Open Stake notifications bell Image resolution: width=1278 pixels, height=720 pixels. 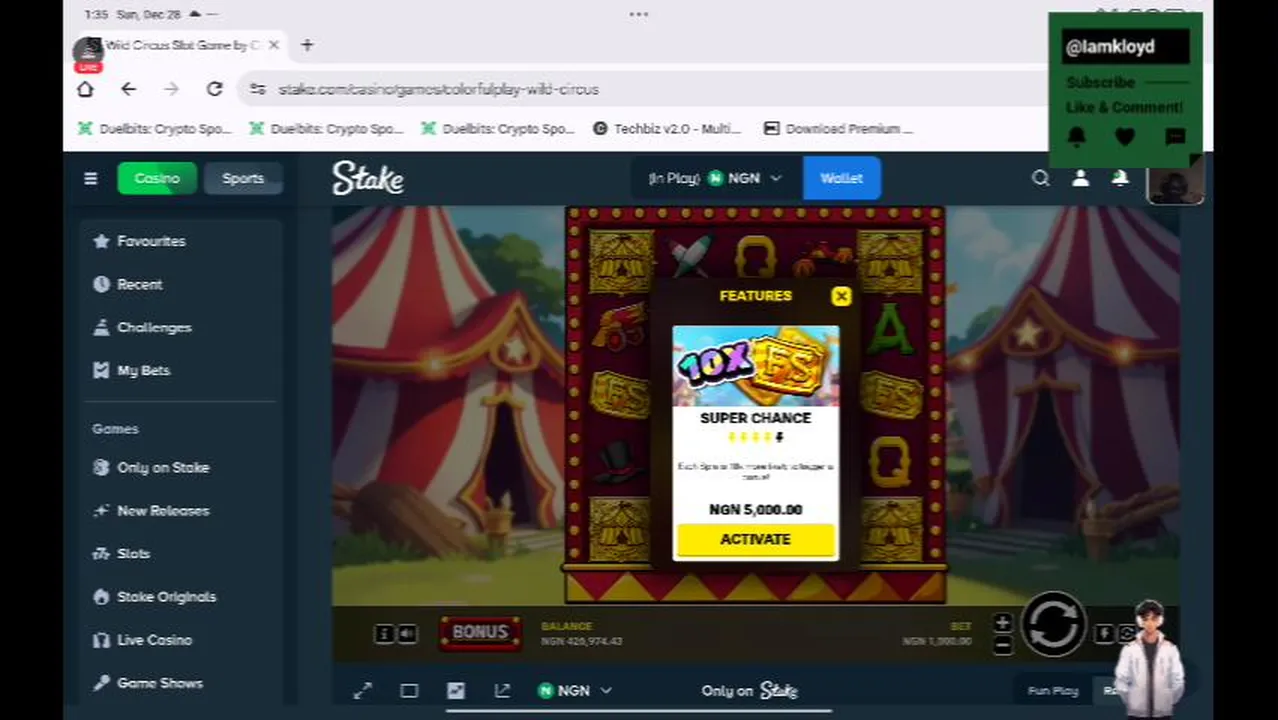[1120, 178]
